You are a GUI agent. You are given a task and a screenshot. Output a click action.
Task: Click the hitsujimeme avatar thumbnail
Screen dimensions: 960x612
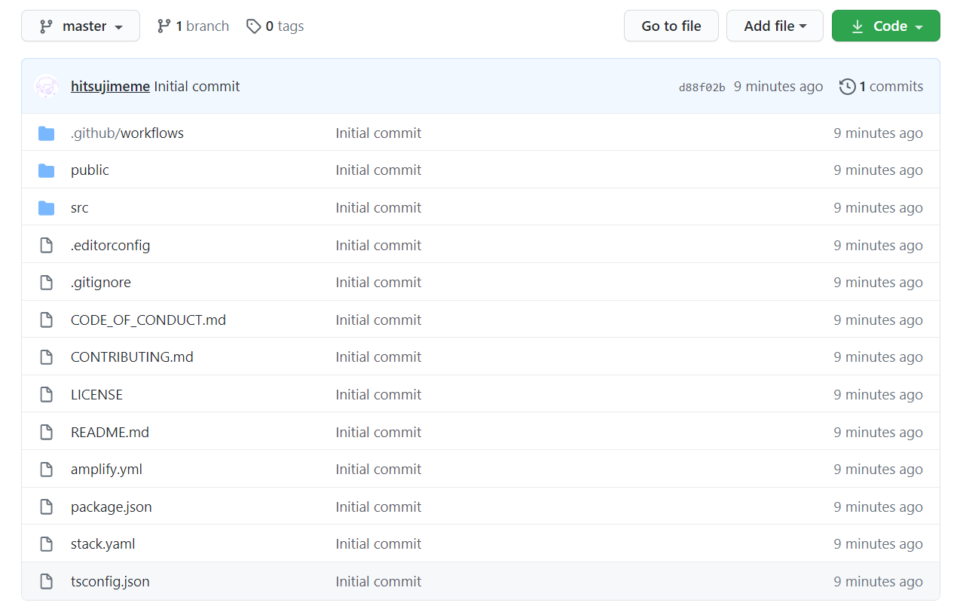46,86
